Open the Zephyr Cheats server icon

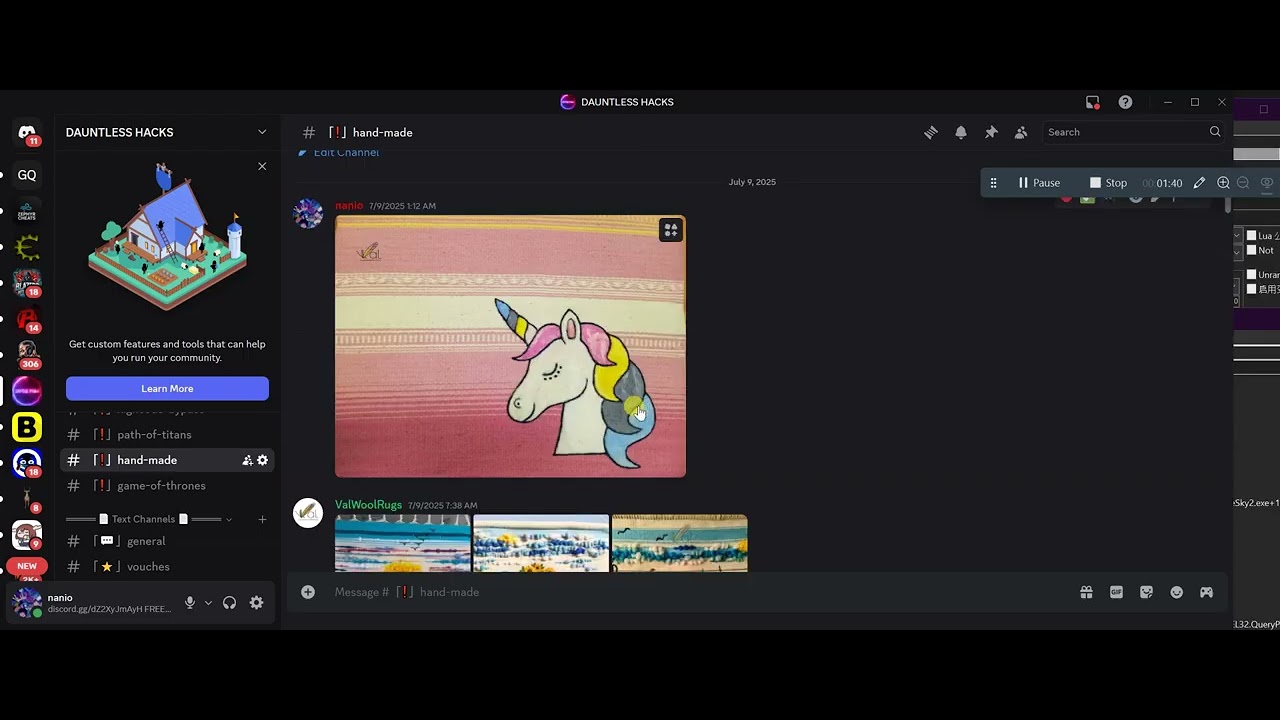click(27, 212)
